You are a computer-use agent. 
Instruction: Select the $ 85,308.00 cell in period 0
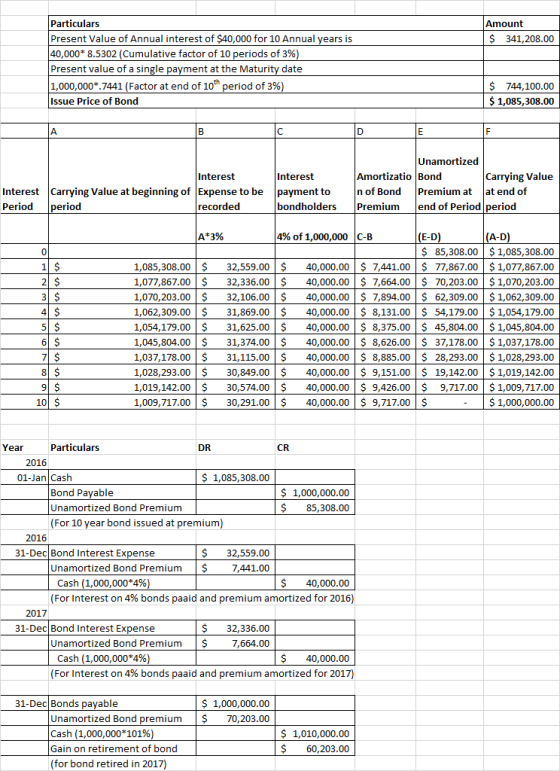tap(449, 252)
